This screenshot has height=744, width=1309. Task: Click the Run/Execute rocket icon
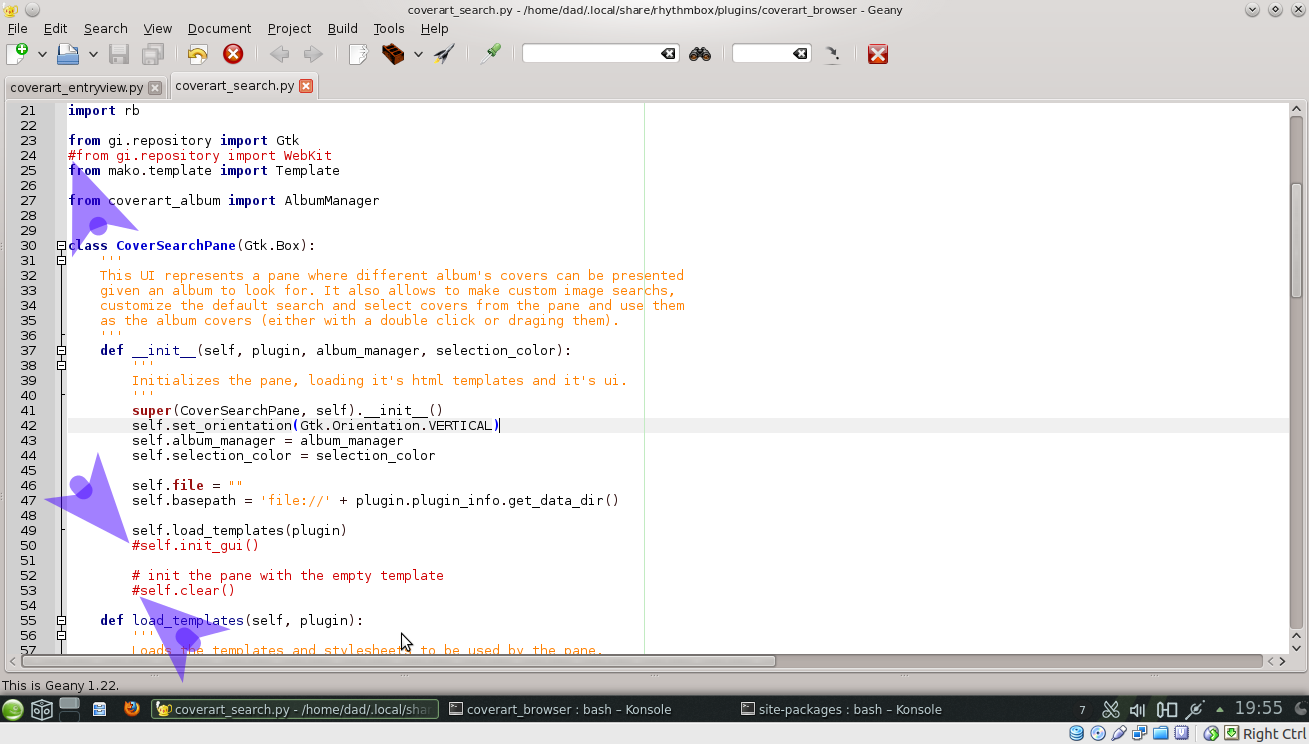tap(444, 54)
